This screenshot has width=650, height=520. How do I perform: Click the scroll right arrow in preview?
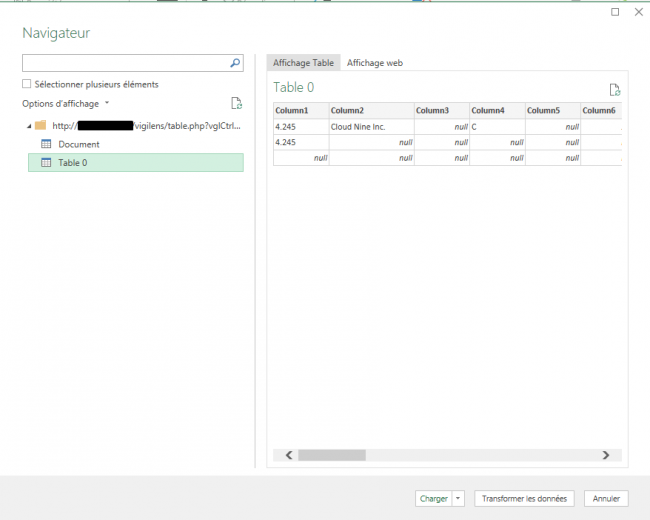click(x=605, y=455)
